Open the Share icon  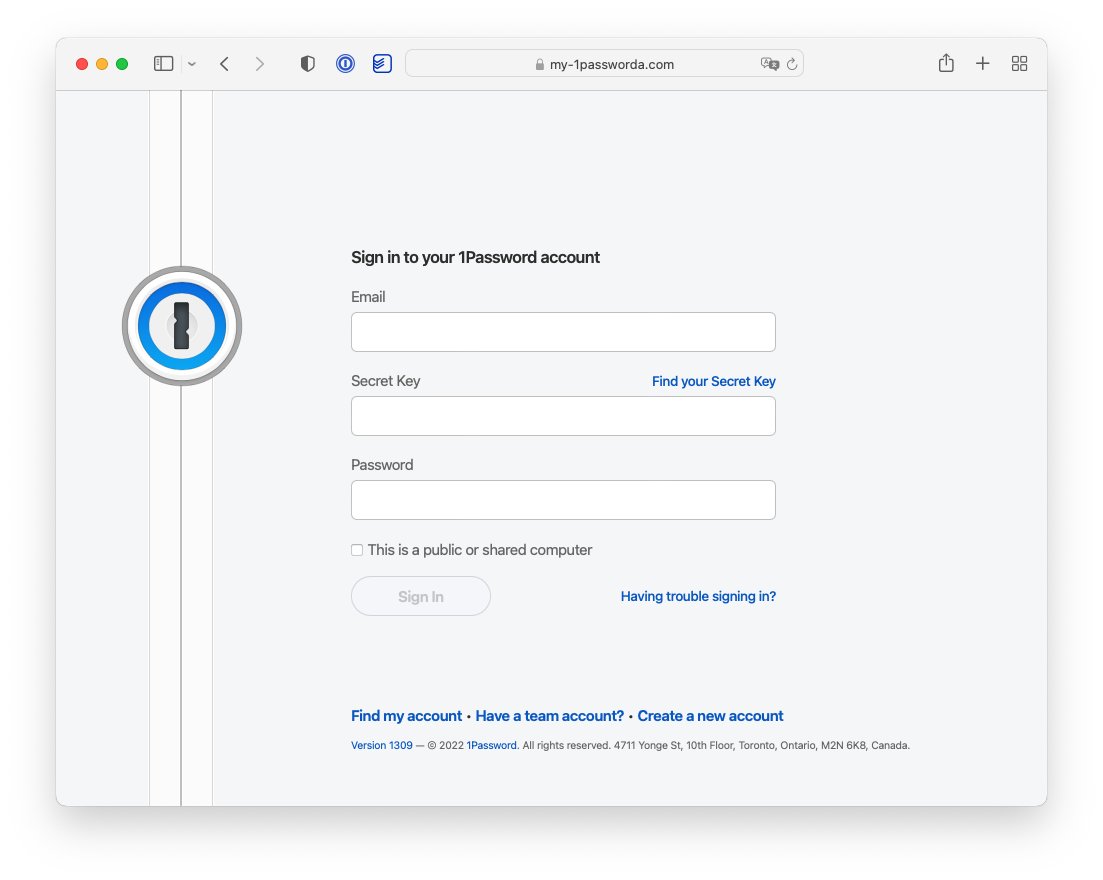tap(946, 63)
